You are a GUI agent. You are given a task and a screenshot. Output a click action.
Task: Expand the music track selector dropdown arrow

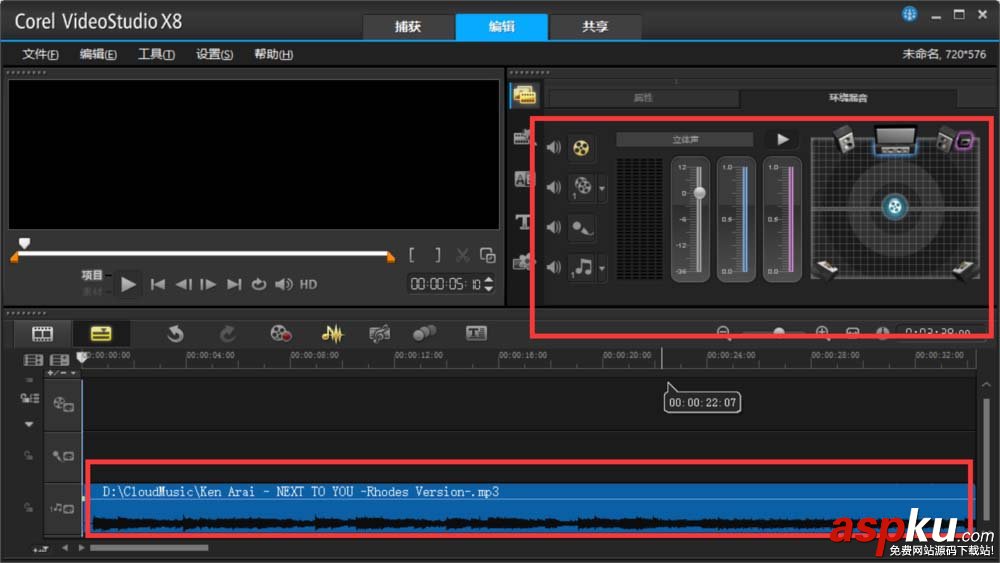[601, 268]
